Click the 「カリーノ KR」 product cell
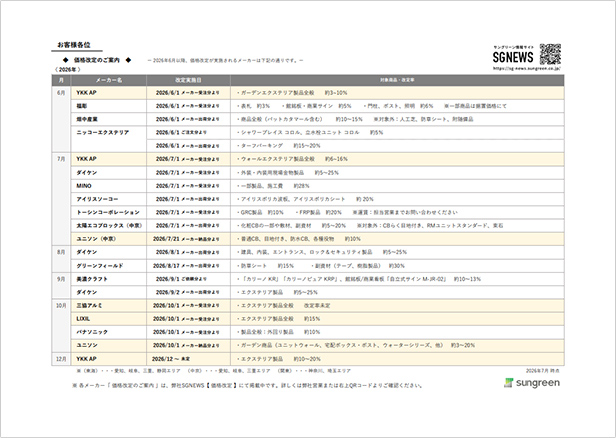The width and height of the screenshot is (616, 438). pyautogui.click(x=397, y=279)
